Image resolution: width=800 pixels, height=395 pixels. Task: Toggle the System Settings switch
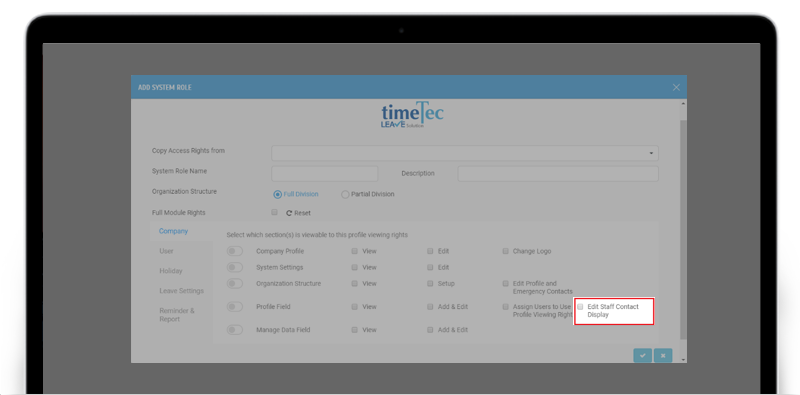coord(235,267)
